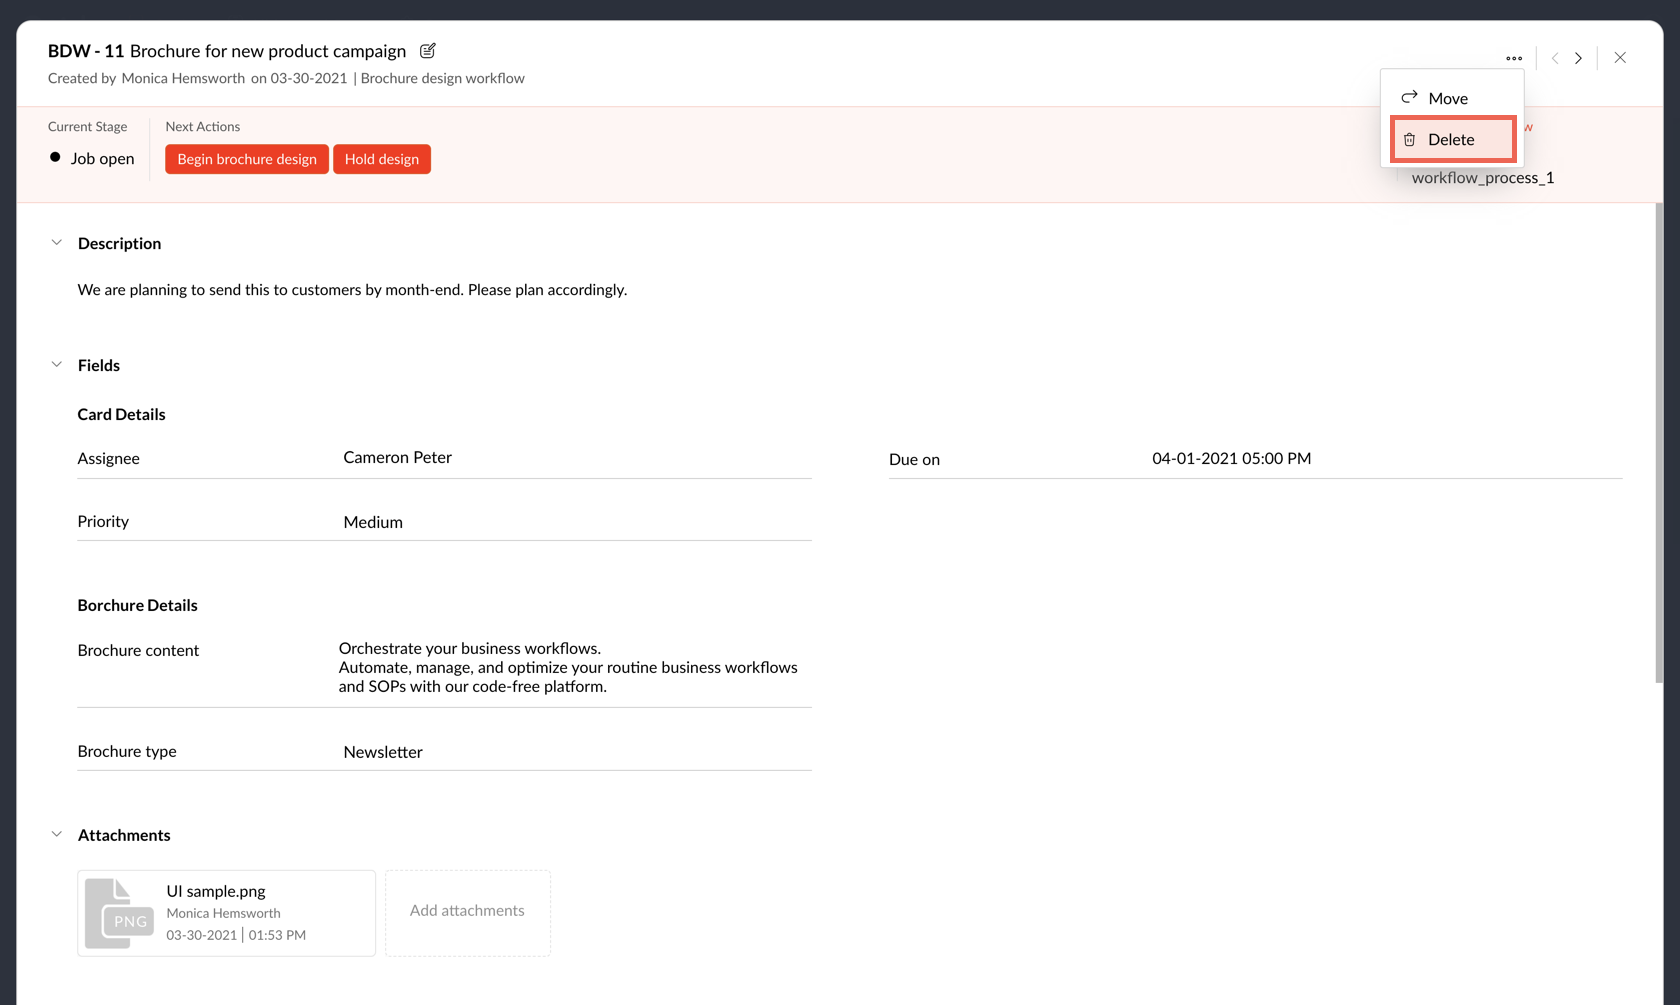Go to next card arrow
This screenshot has width=1680, height=1005.
coord(1579,58)
